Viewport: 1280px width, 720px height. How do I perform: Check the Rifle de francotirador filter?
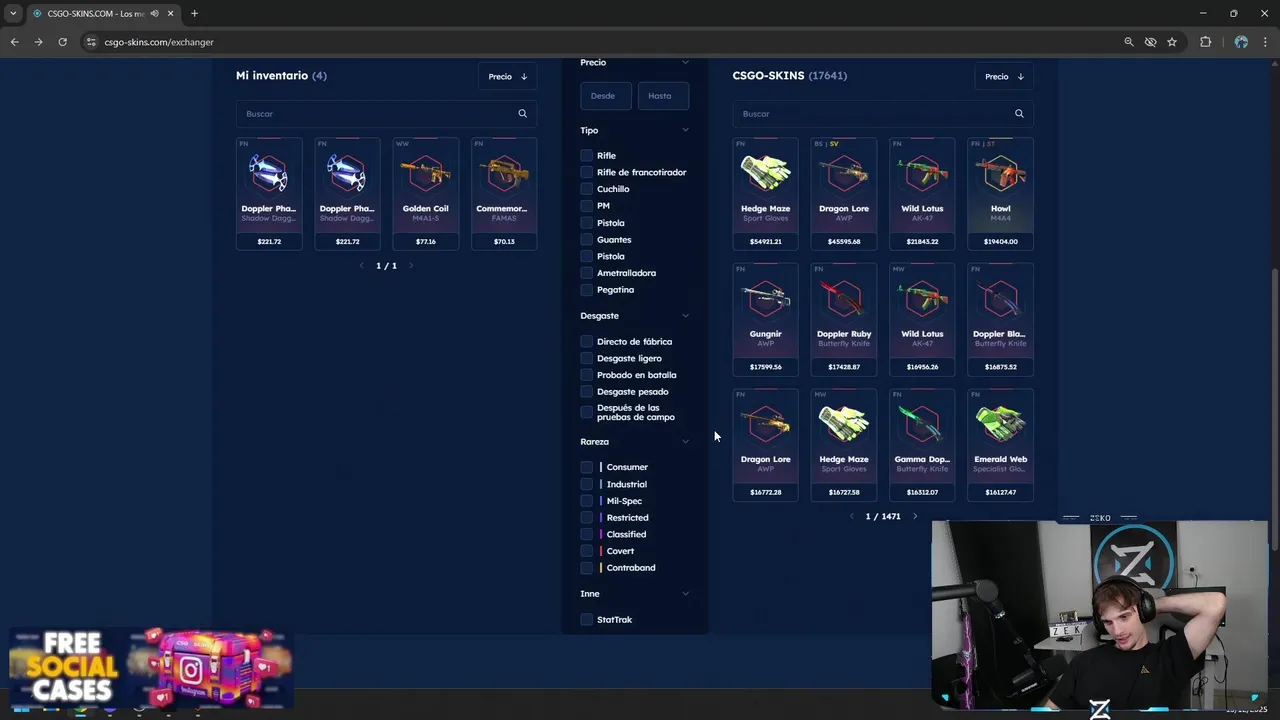[x=587, y=172]
